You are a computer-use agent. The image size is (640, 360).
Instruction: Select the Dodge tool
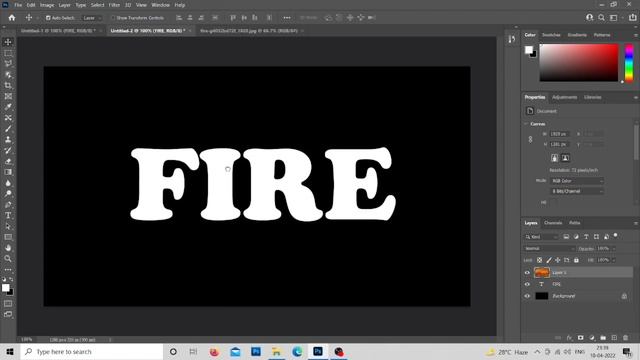pos(8,194)
